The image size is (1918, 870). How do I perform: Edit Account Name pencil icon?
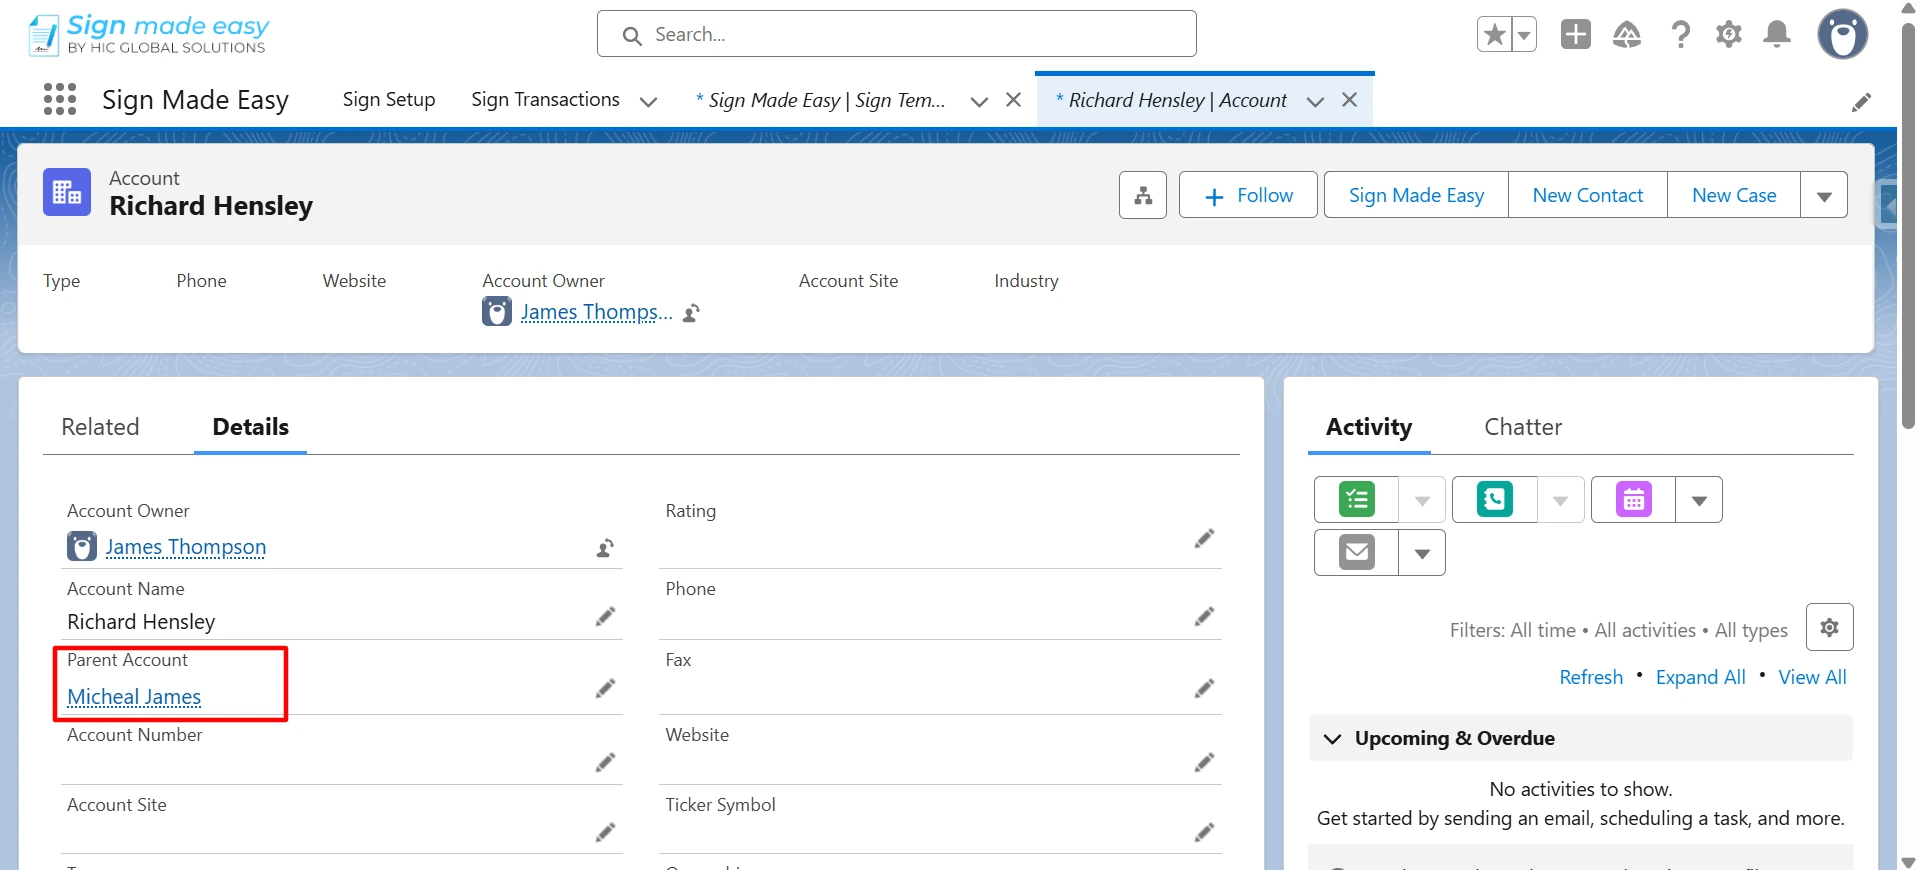(x=605, y=616)
